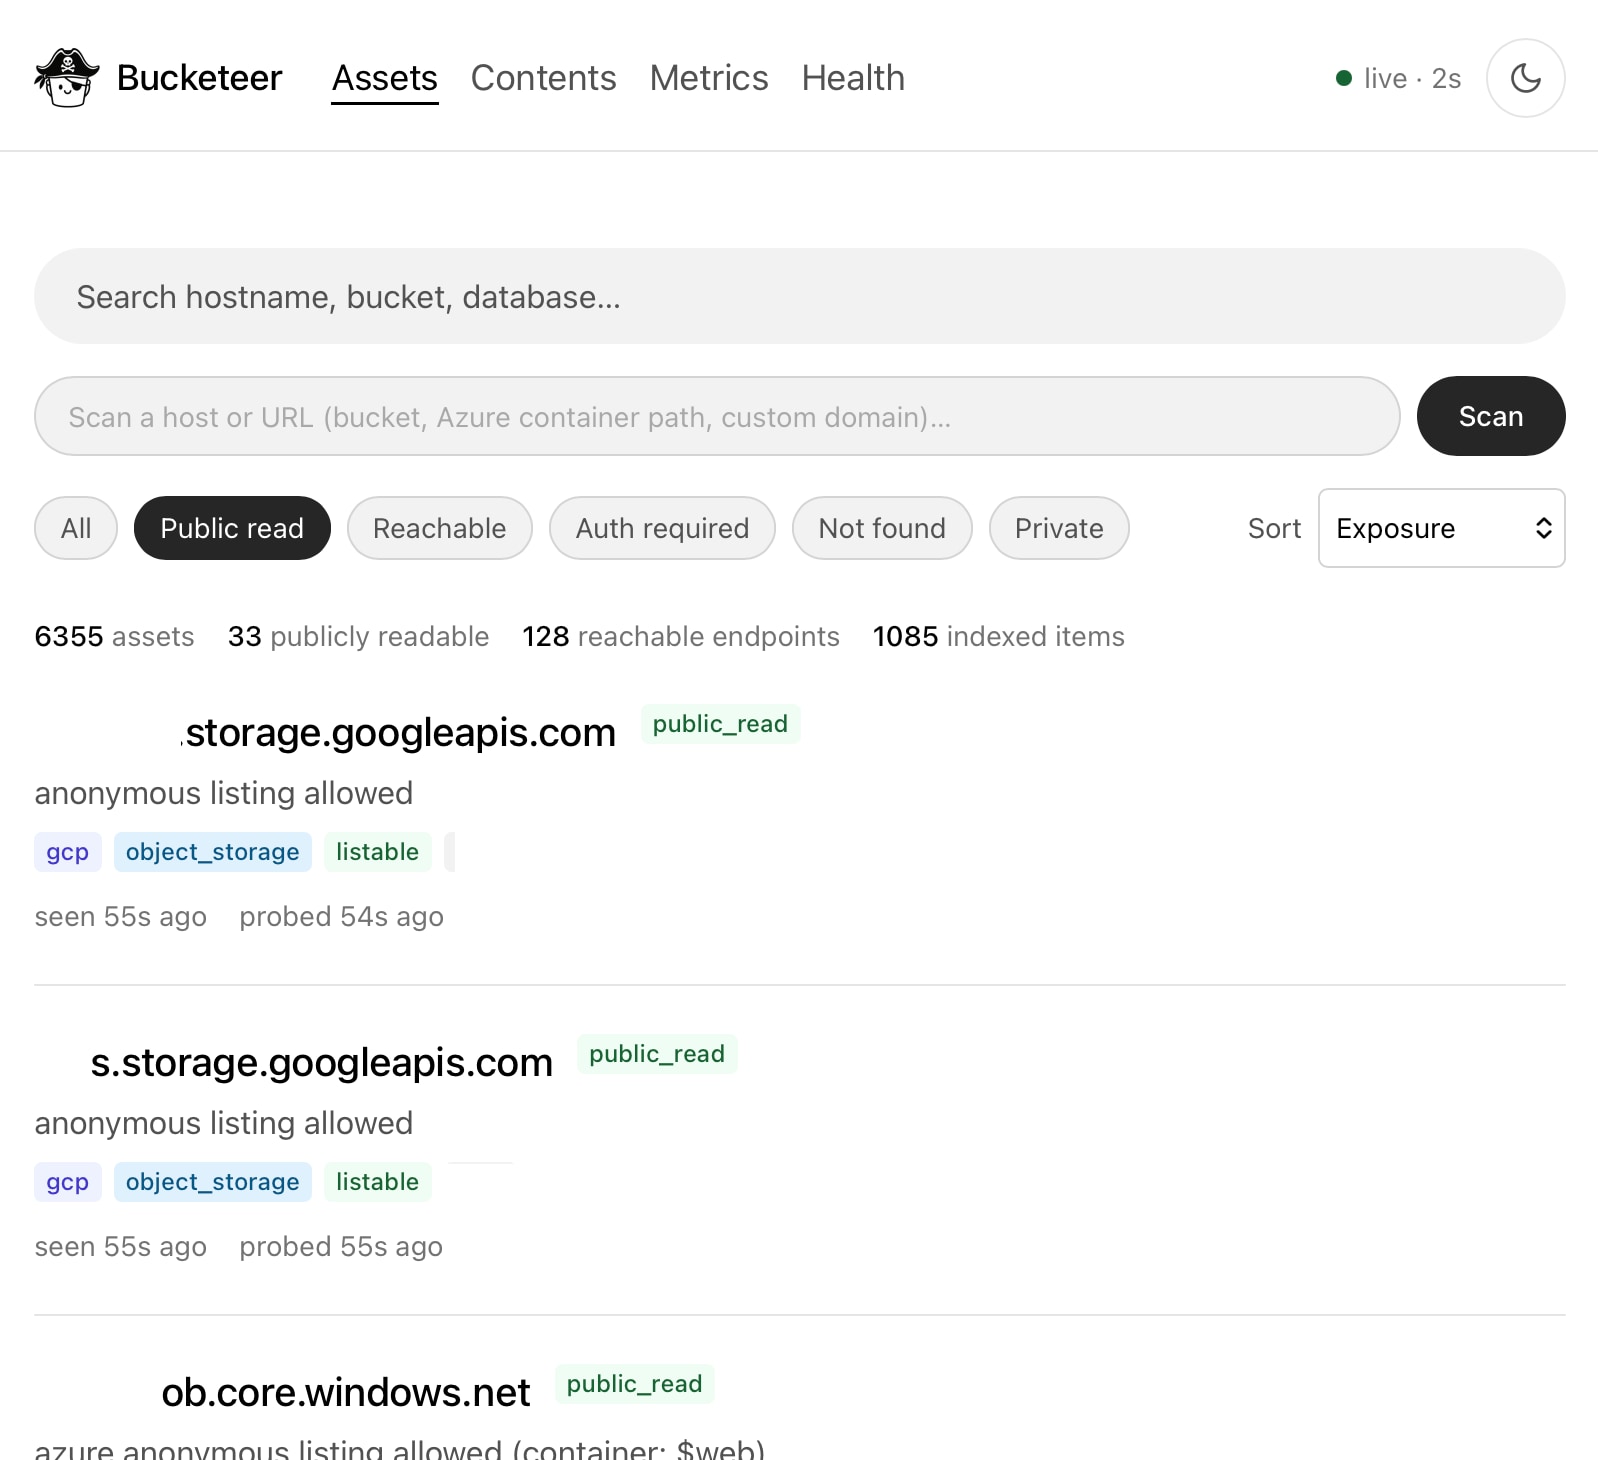1598x1460 pixels.
Task: Click the green live status dot
Action: click(1344, 78)
